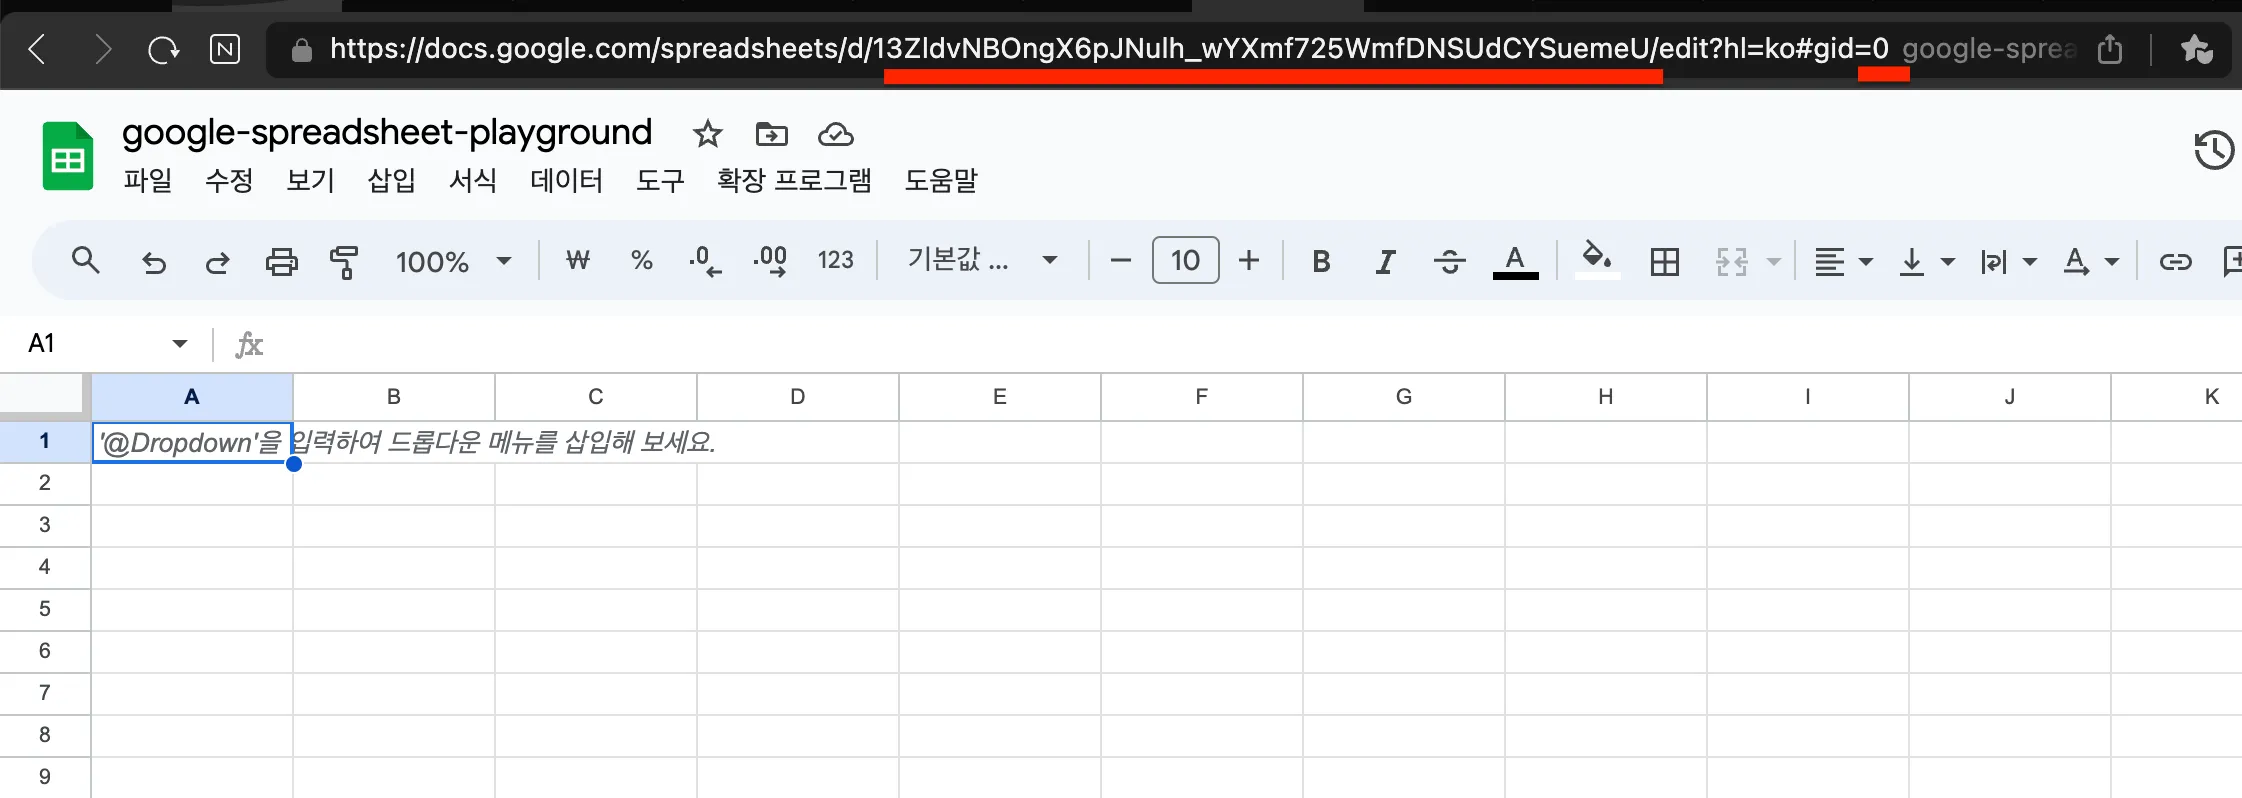Expand the A1 name box dropdown
Image resolution: width=2242 pixels, height=798 pixels.
pos(180,344)
